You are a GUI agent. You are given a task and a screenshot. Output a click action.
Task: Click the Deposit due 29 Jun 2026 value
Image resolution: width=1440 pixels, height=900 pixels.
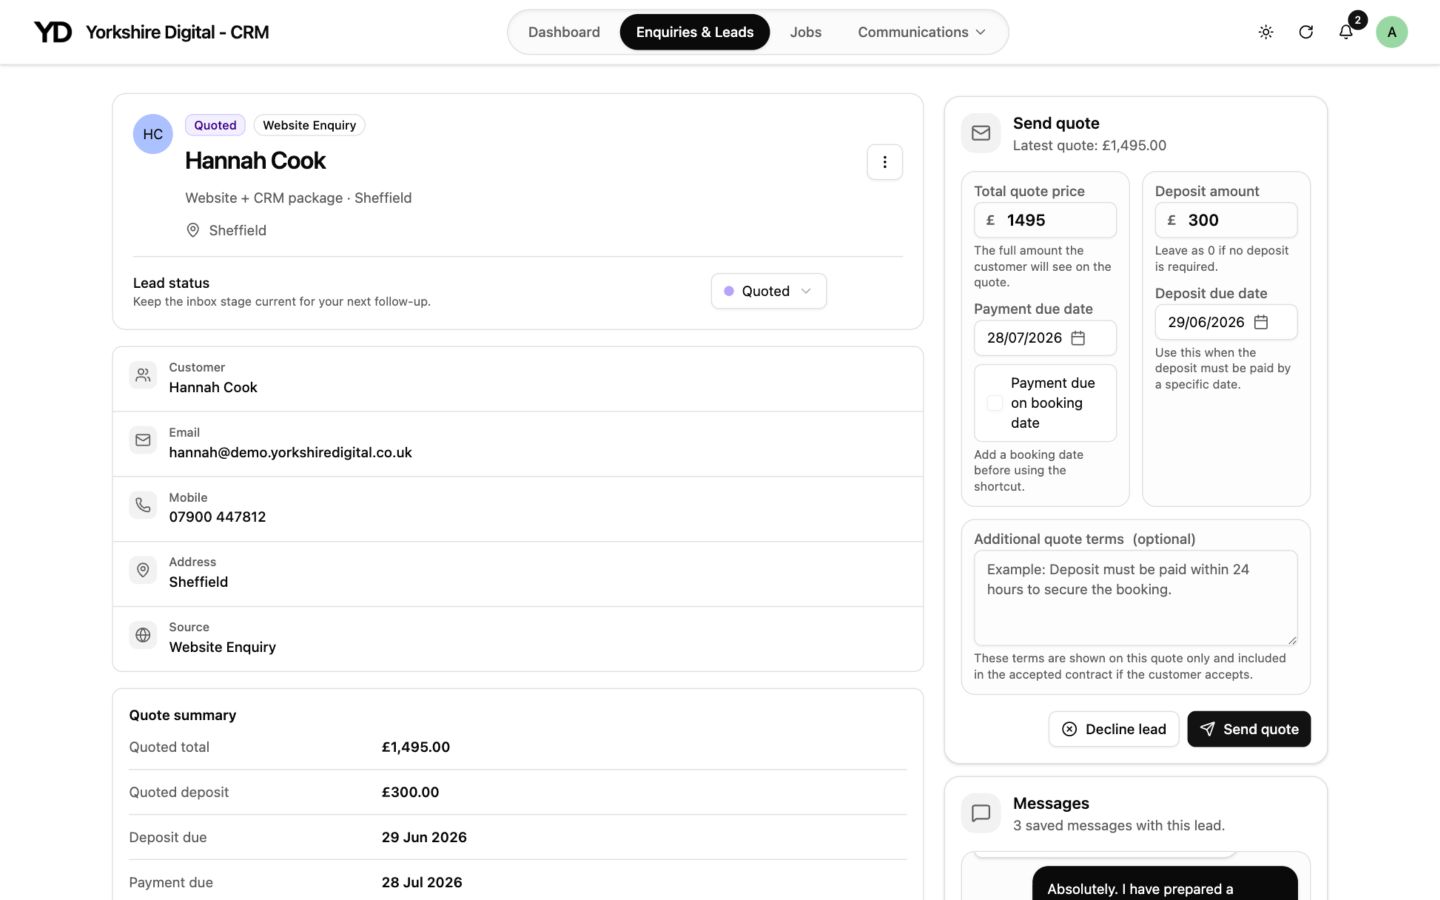pos(424,837)
